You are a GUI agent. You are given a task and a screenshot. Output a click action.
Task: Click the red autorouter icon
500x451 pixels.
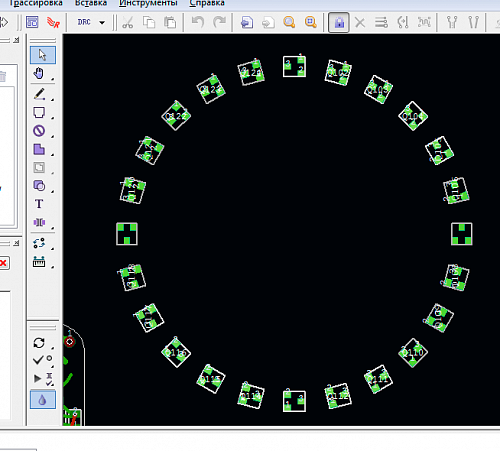coord(53,22)
